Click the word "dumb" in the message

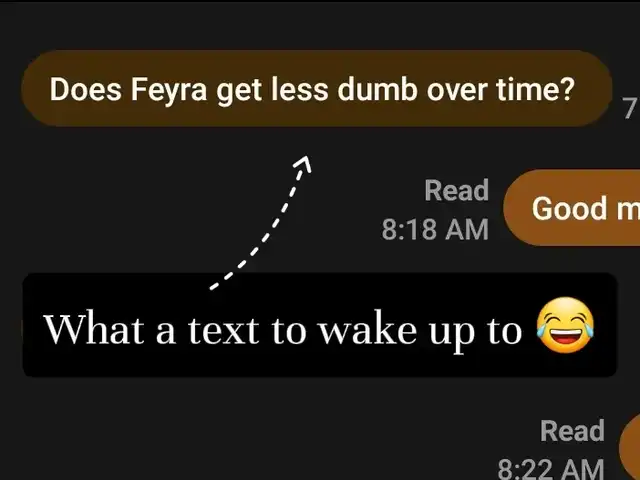[378, 89]
